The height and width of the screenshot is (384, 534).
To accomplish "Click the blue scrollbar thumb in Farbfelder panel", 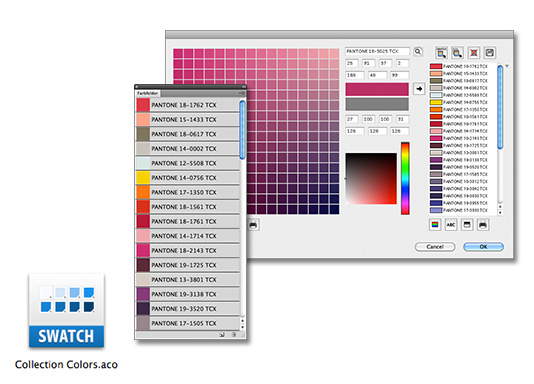I will click(x=242, y=130).
